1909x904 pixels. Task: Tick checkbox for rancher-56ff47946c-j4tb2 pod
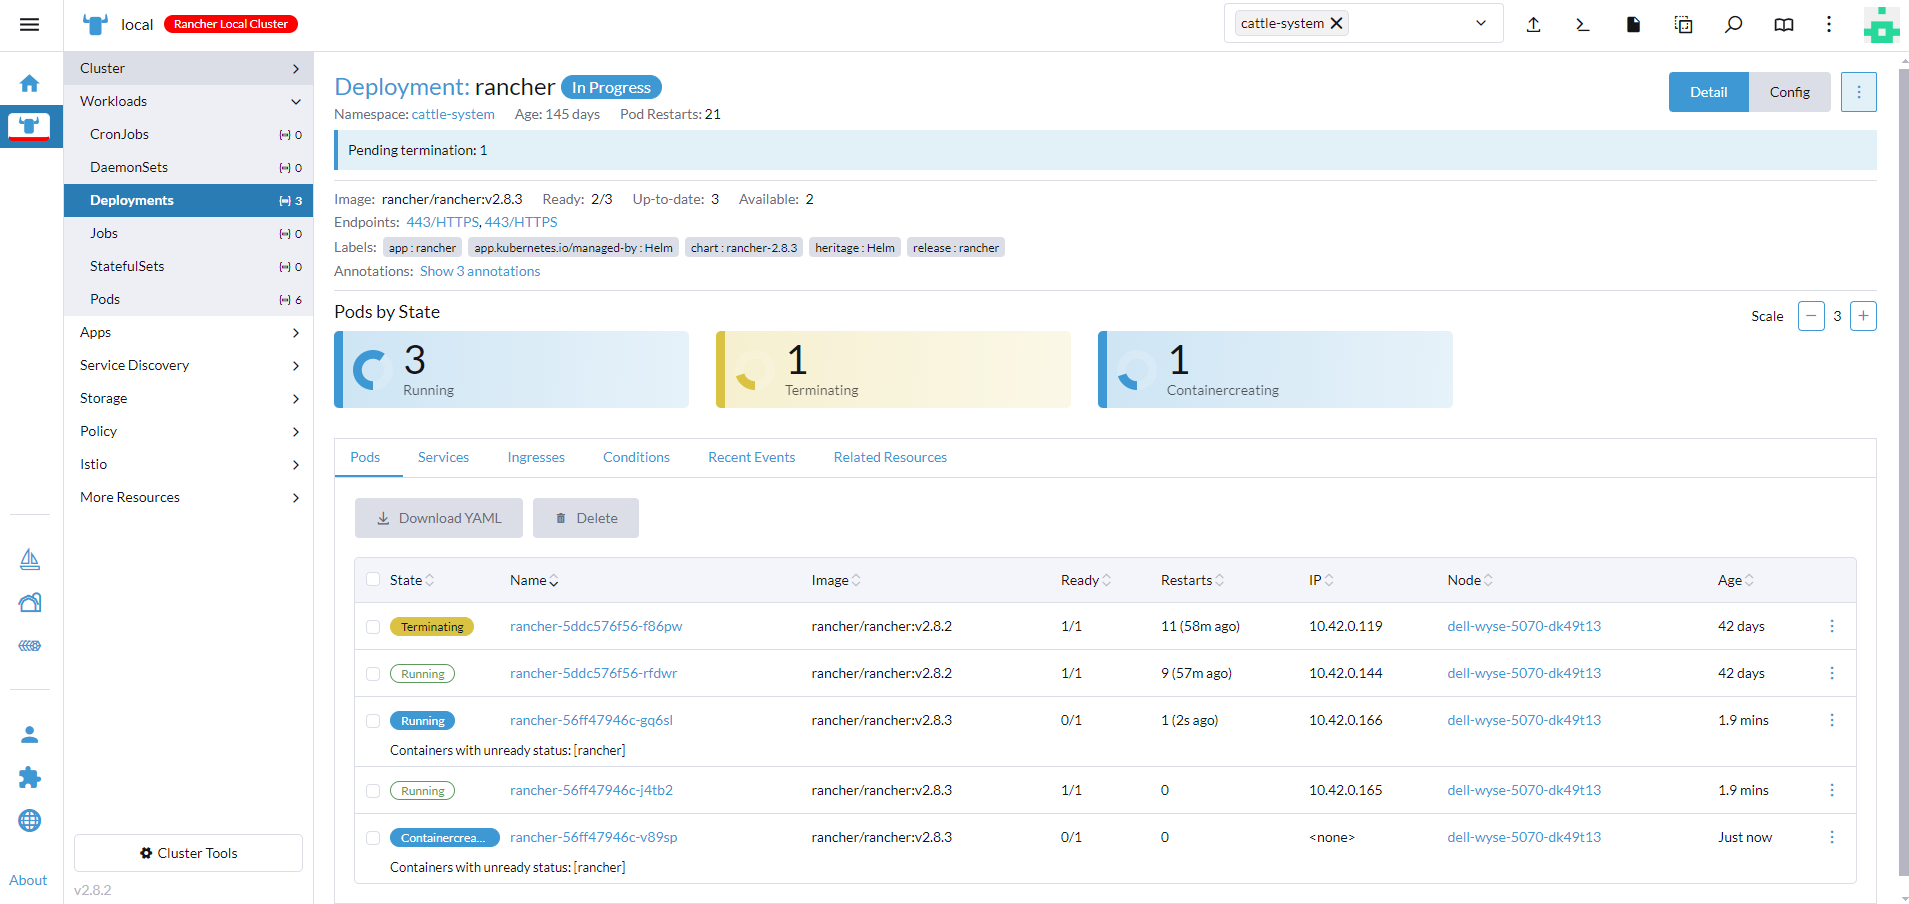pyautogui.click(x=373, y=791)
